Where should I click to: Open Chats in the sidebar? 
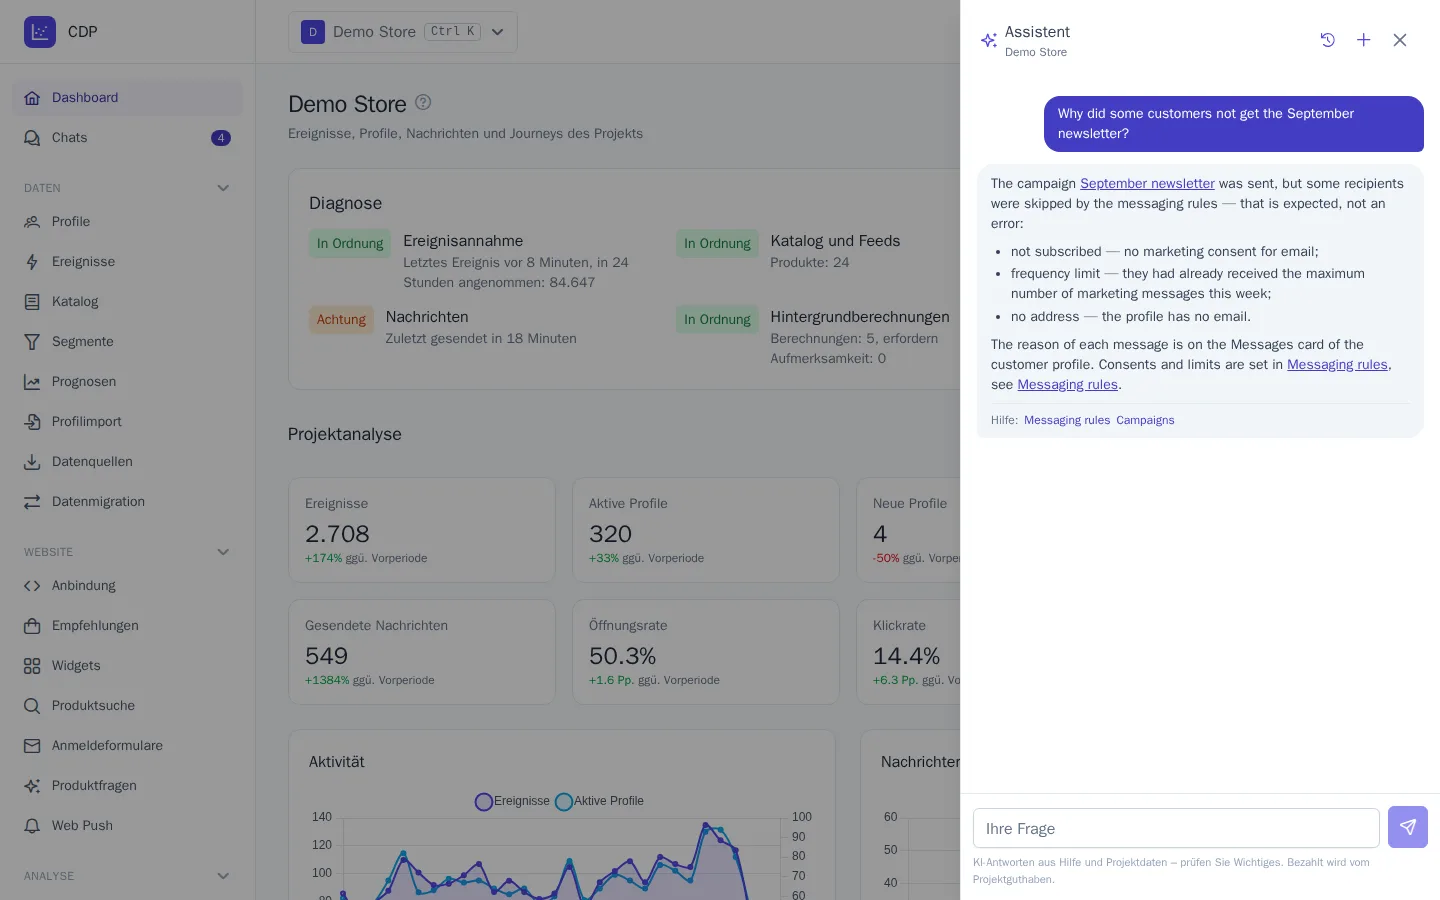click(x=128, y=138)
